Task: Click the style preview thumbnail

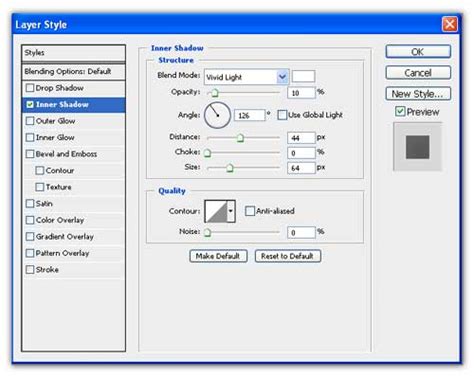Action: pos(418,147)
